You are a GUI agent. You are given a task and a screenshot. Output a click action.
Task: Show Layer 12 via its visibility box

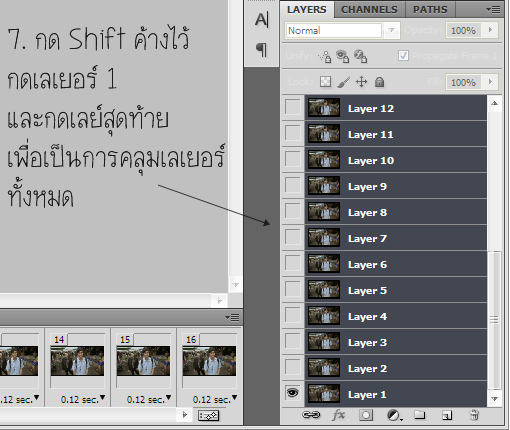tap(293, 108)
